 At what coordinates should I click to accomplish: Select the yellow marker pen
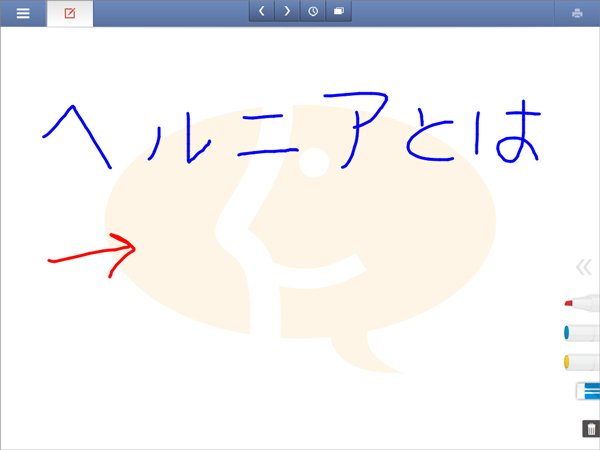(582, 362)
